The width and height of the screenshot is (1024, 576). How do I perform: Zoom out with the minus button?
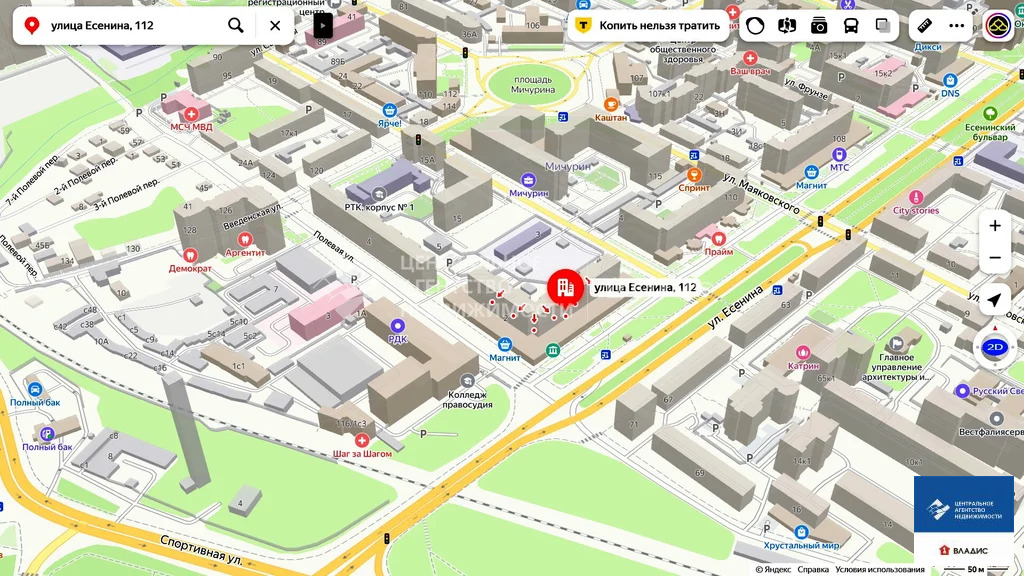995,258
